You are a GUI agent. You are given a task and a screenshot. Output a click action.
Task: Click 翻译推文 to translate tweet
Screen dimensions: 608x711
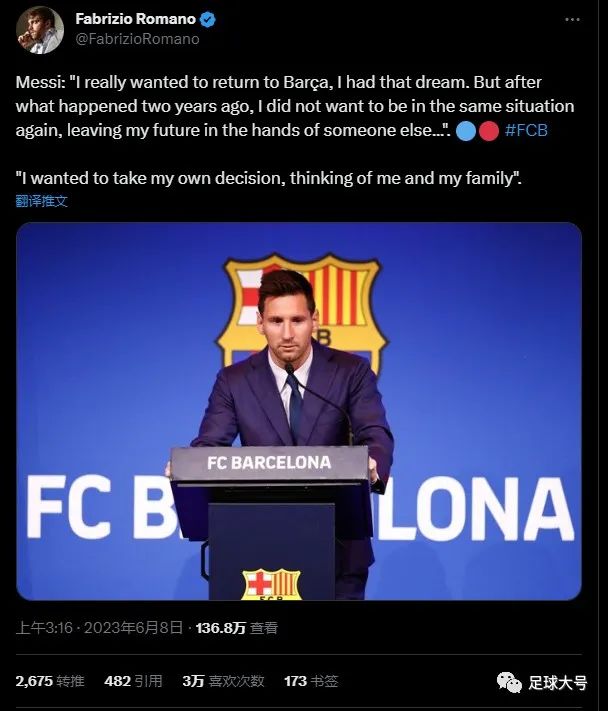click(x=42, y=201)
